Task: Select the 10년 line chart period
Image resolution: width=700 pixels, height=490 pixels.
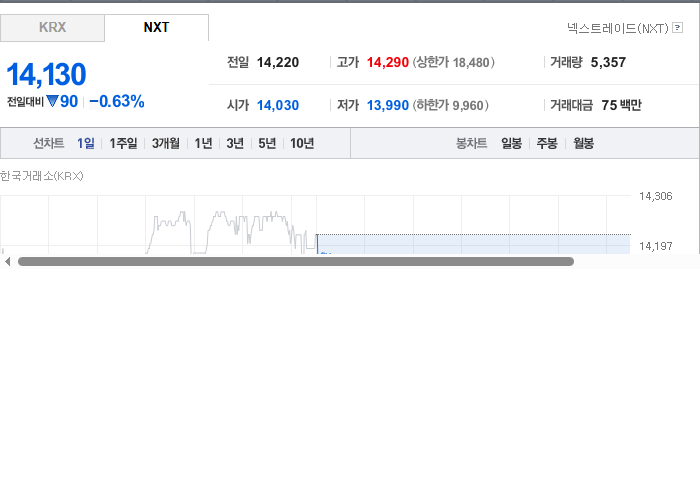Action: [302, 143]
